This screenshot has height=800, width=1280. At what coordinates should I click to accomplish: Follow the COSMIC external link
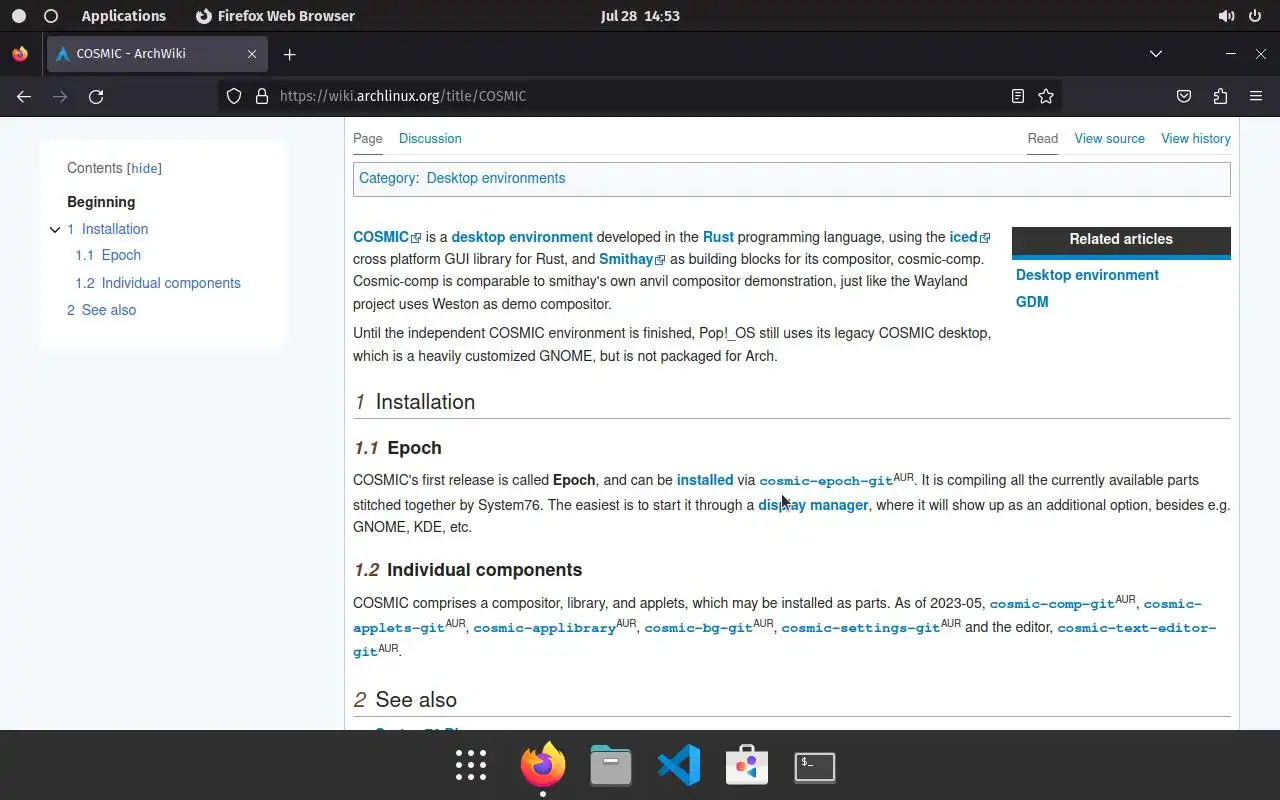[386, 237]
